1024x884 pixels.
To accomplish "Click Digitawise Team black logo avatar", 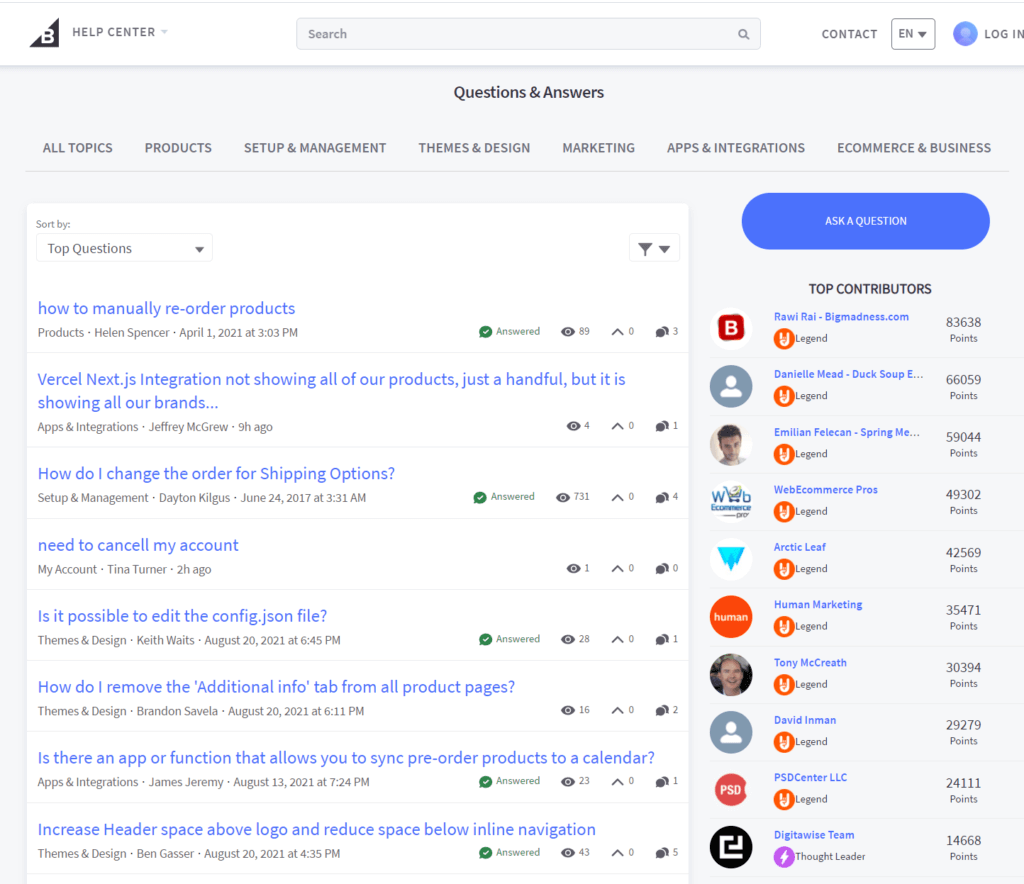I will click(x=731, y=847).
